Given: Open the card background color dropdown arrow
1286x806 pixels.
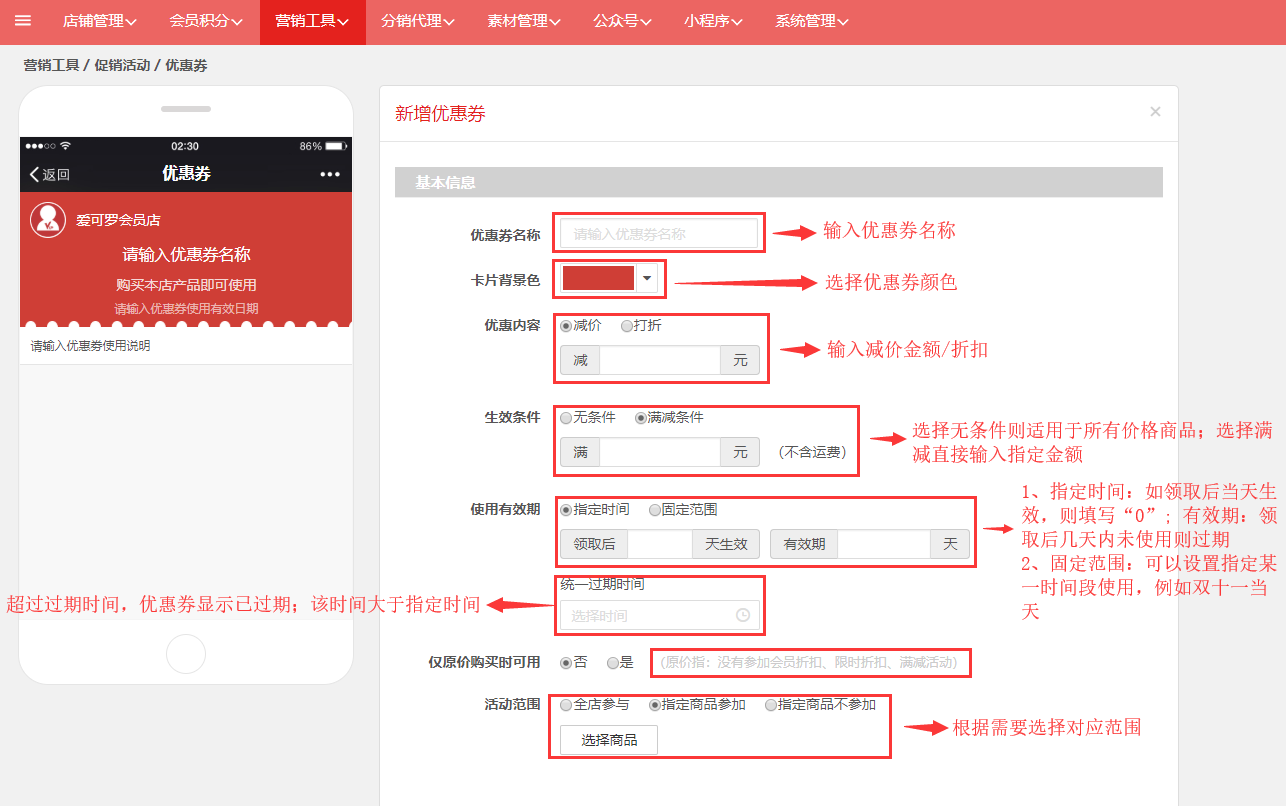Looking at the screenshot, I should point(648,279).
